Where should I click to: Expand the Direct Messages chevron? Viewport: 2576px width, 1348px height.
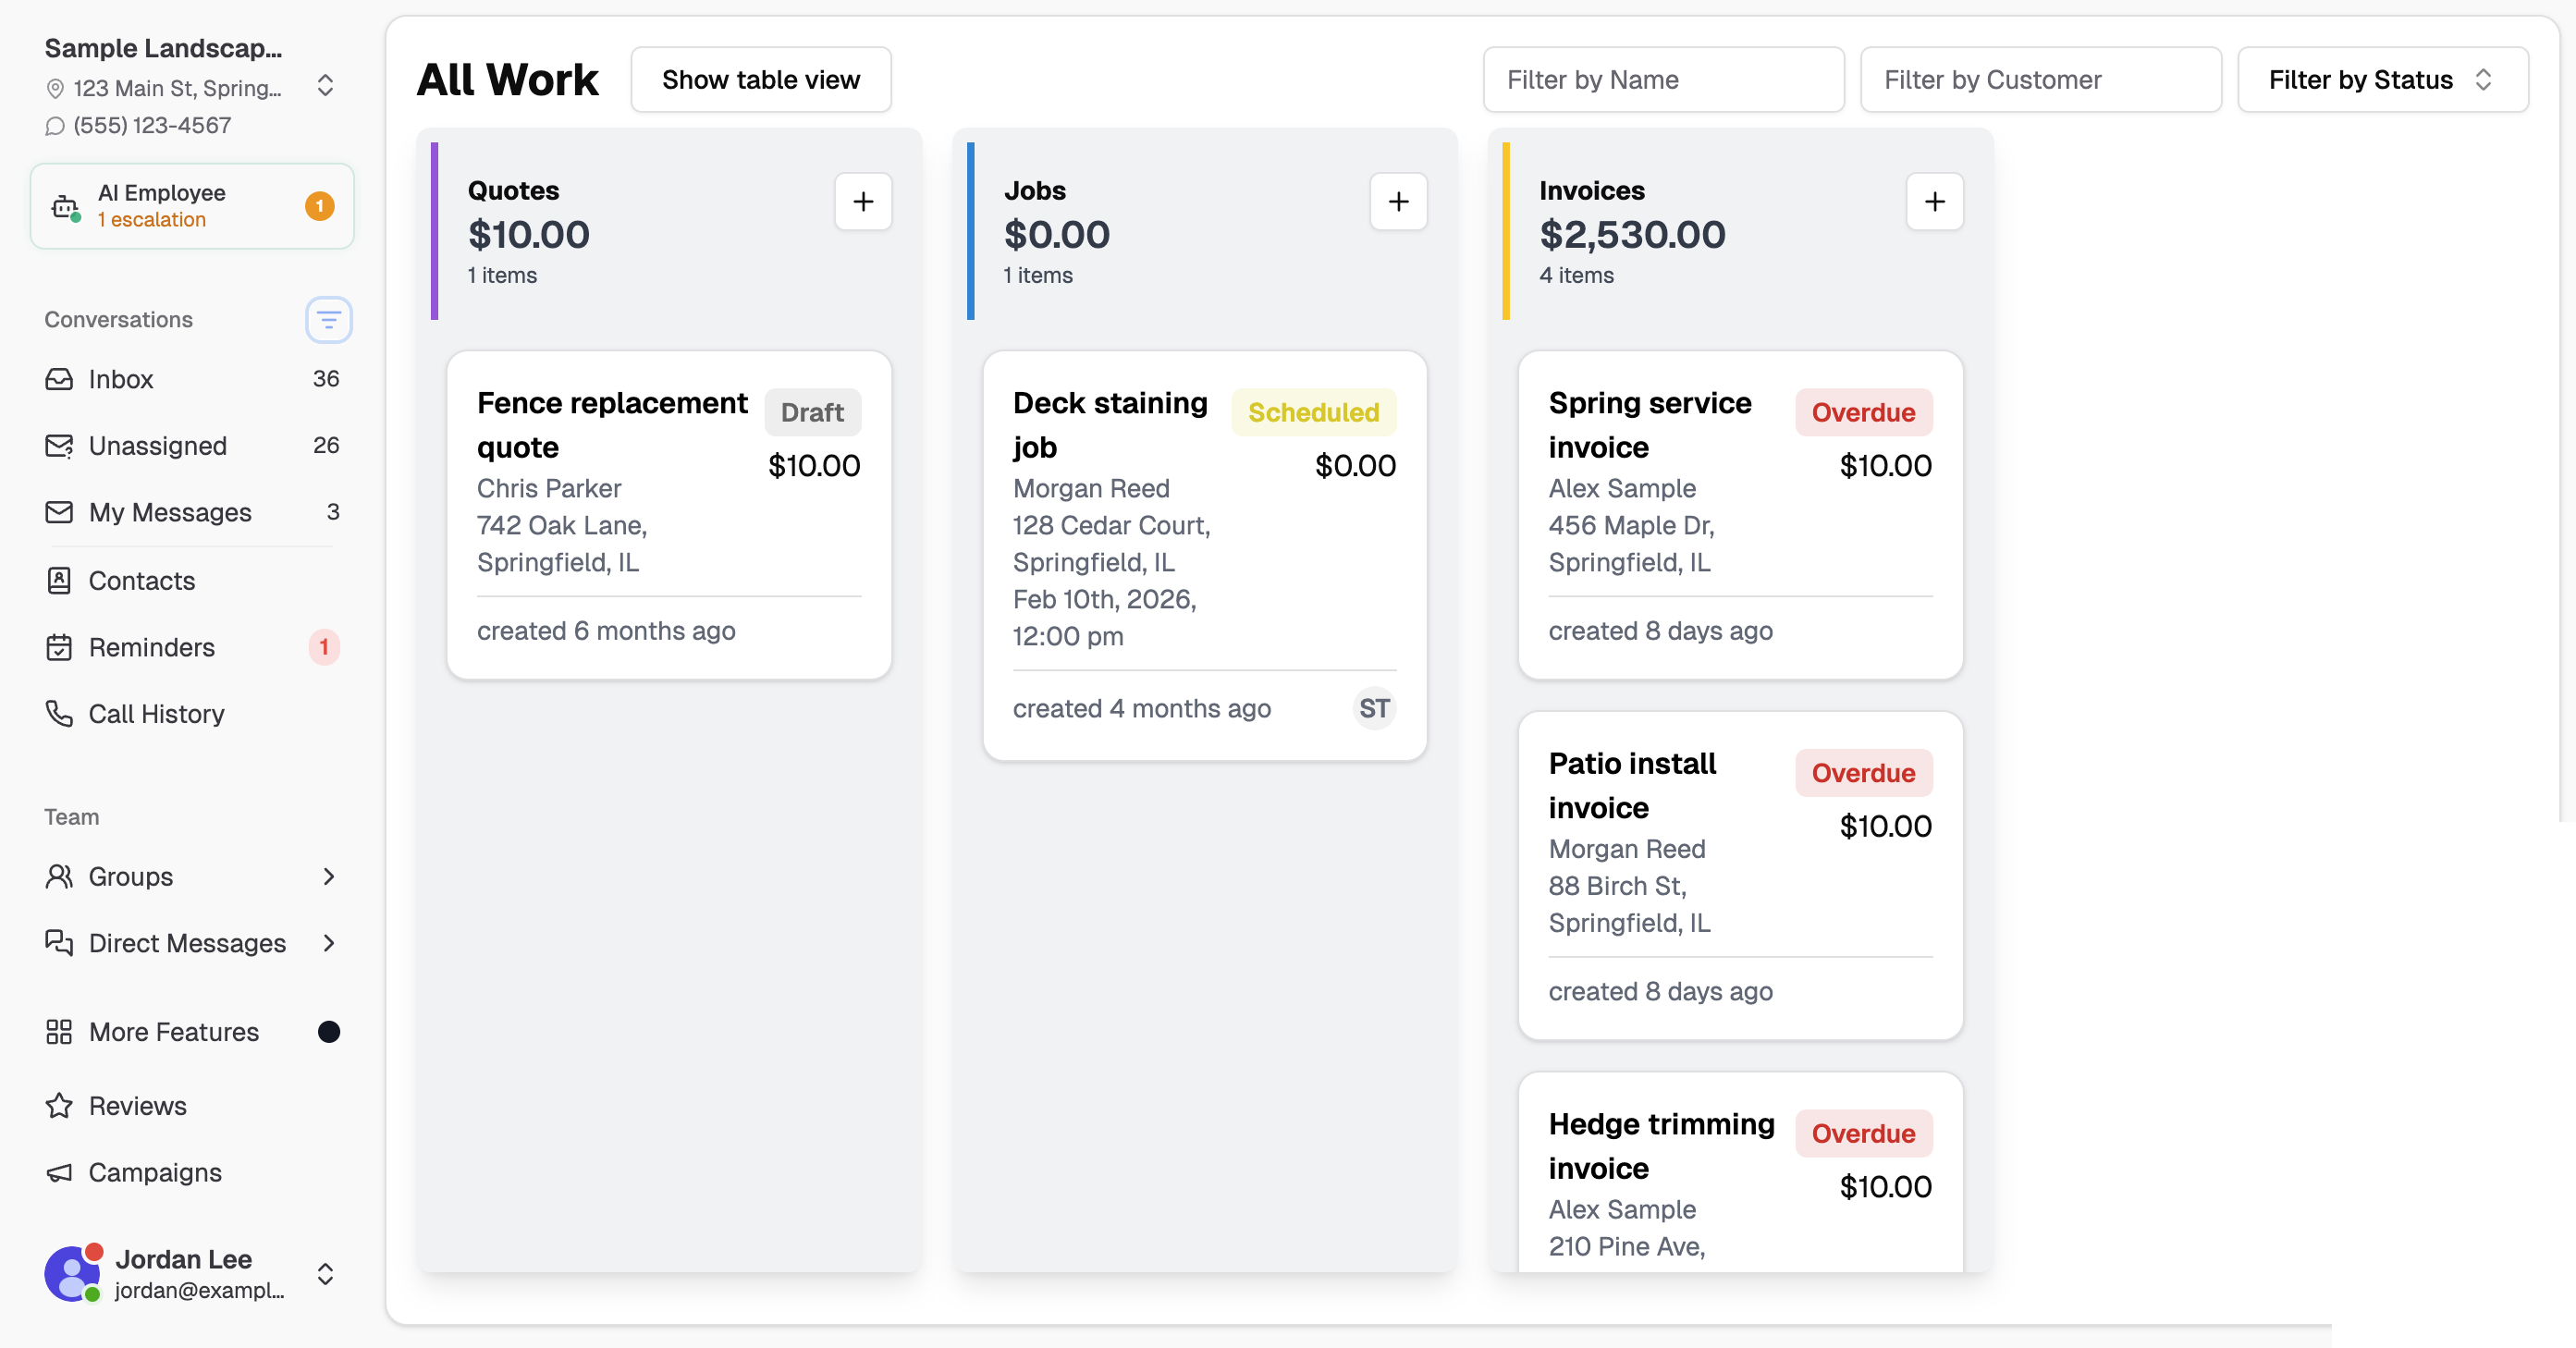pyautogui.click(x=329, y=943)
